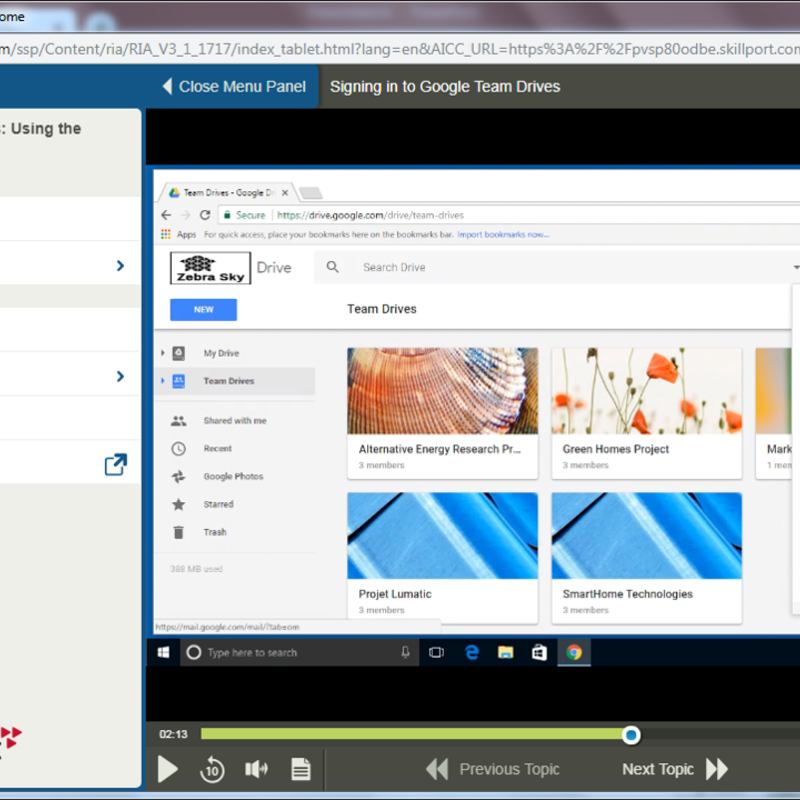Screen dimensions: 800x800
Task: Expand the second menu panel chevron
Action: [x=120, y=377]
